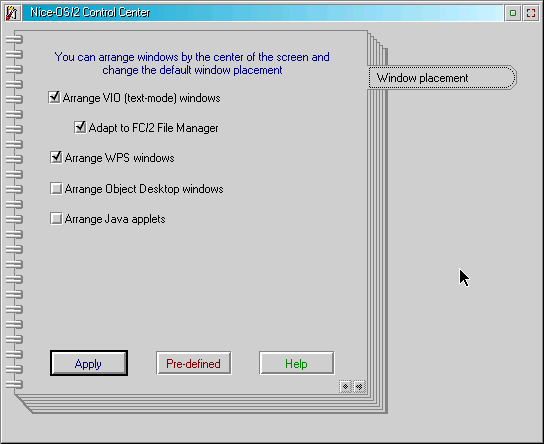
Task: Go to previous notebook page arrow
Action: tap(345, 386)
